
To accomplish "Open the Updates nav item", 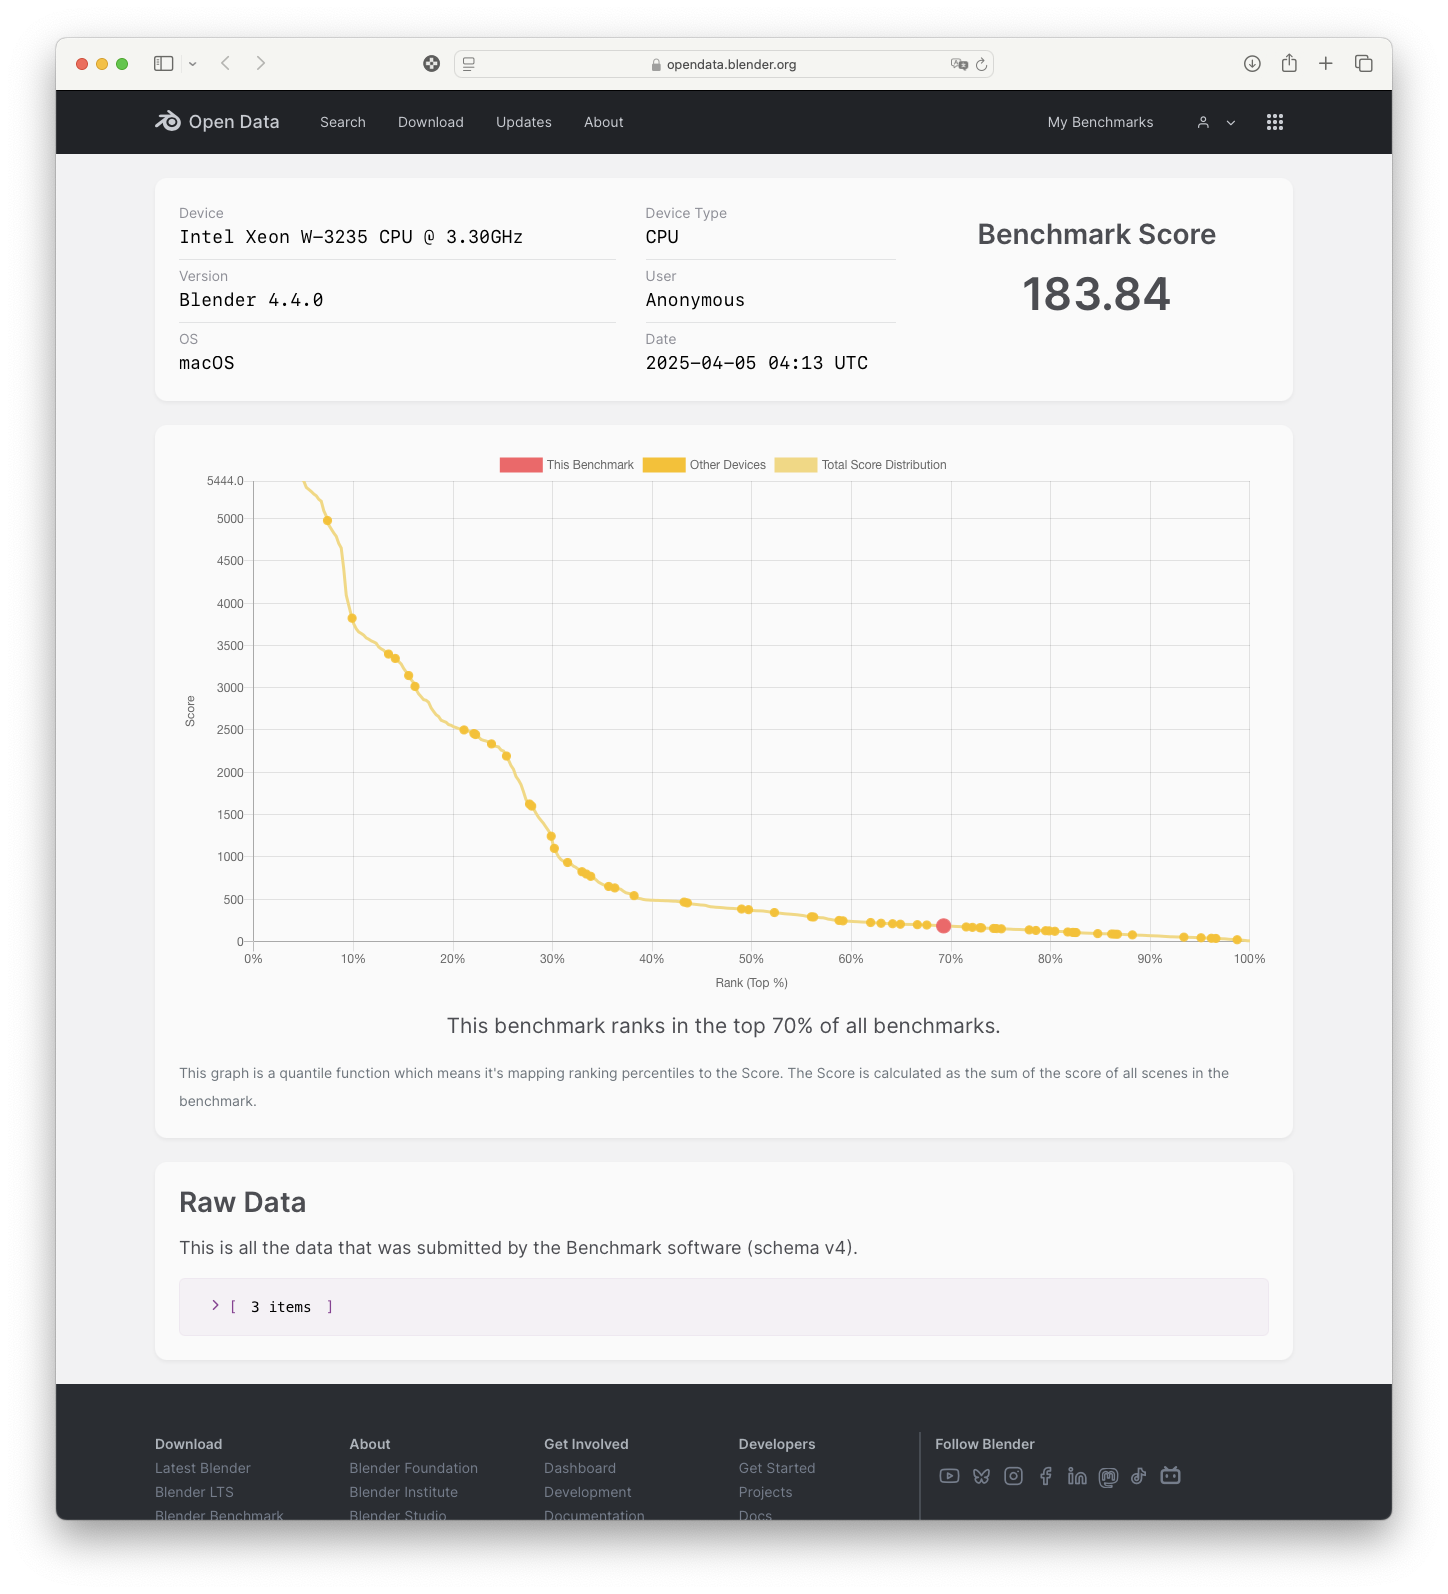I will coord(523,122).
